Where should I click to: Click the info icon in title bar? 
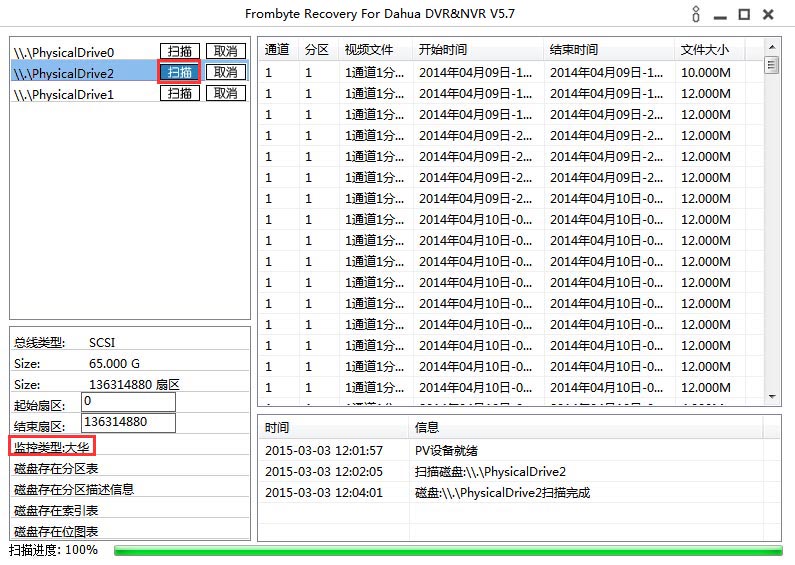696,15
